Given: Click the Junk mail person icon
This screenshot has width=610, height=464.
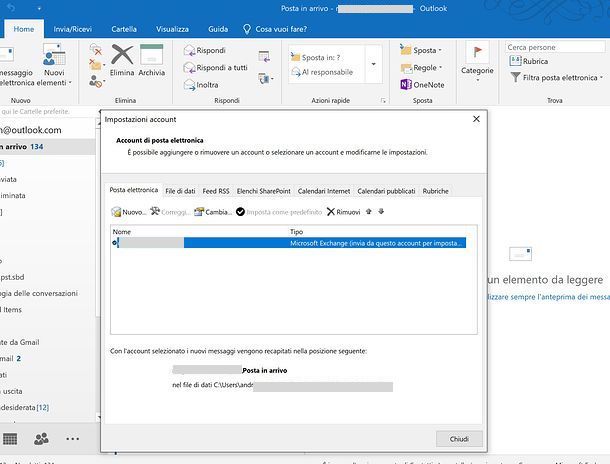Looking at the screenshot, I should (96, 81).
